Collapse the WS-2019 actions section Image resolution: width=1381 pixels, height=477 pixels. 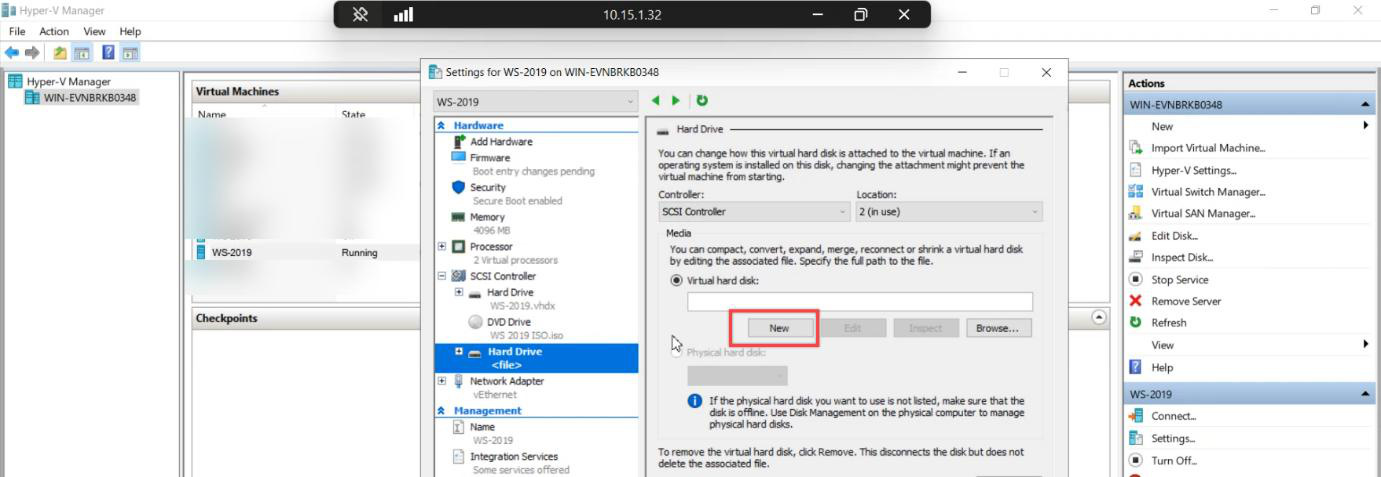(1365, 395)
